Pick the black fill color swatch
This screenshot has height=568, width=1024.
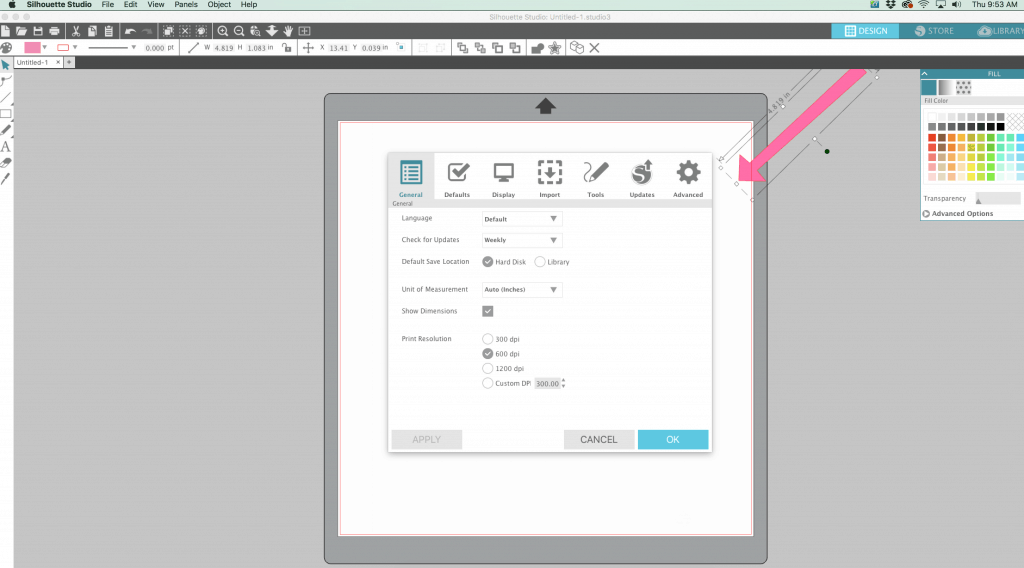click(x=1000, y=127)
